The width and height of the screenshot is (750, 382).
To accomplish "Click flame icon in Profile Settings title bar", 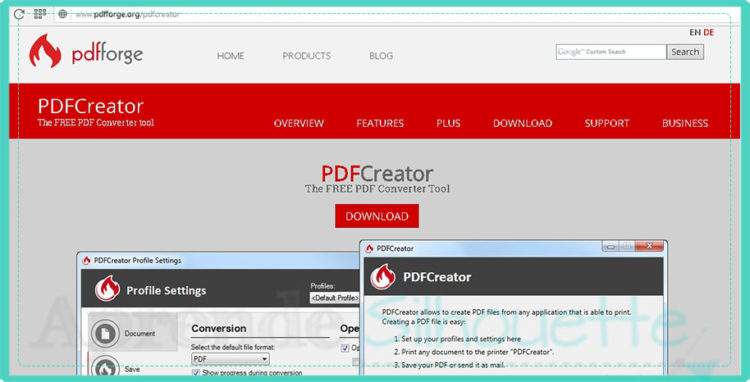I will click(87, 261).
